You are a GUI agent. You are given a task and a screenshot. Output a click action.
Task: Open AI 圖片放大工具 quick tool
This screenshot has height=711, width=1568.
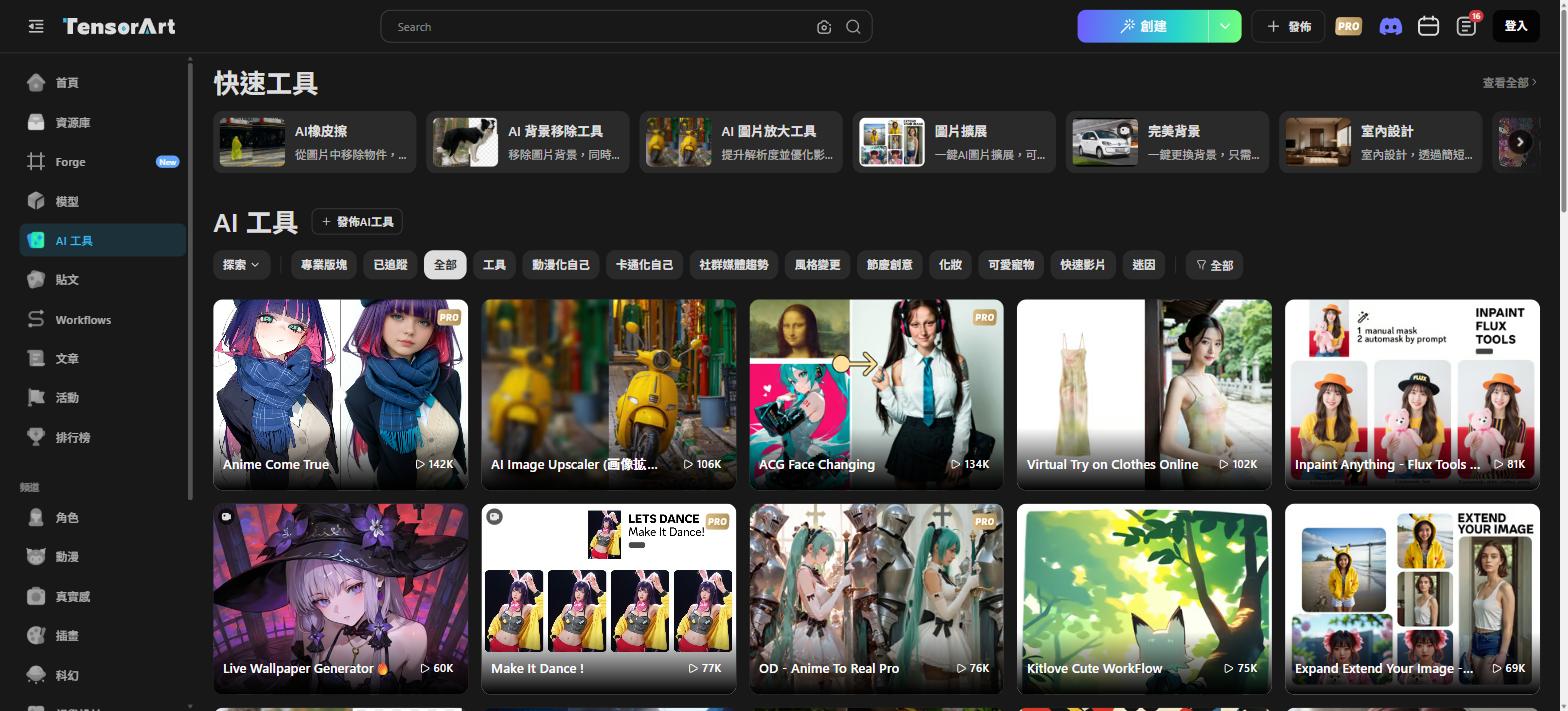741,142
